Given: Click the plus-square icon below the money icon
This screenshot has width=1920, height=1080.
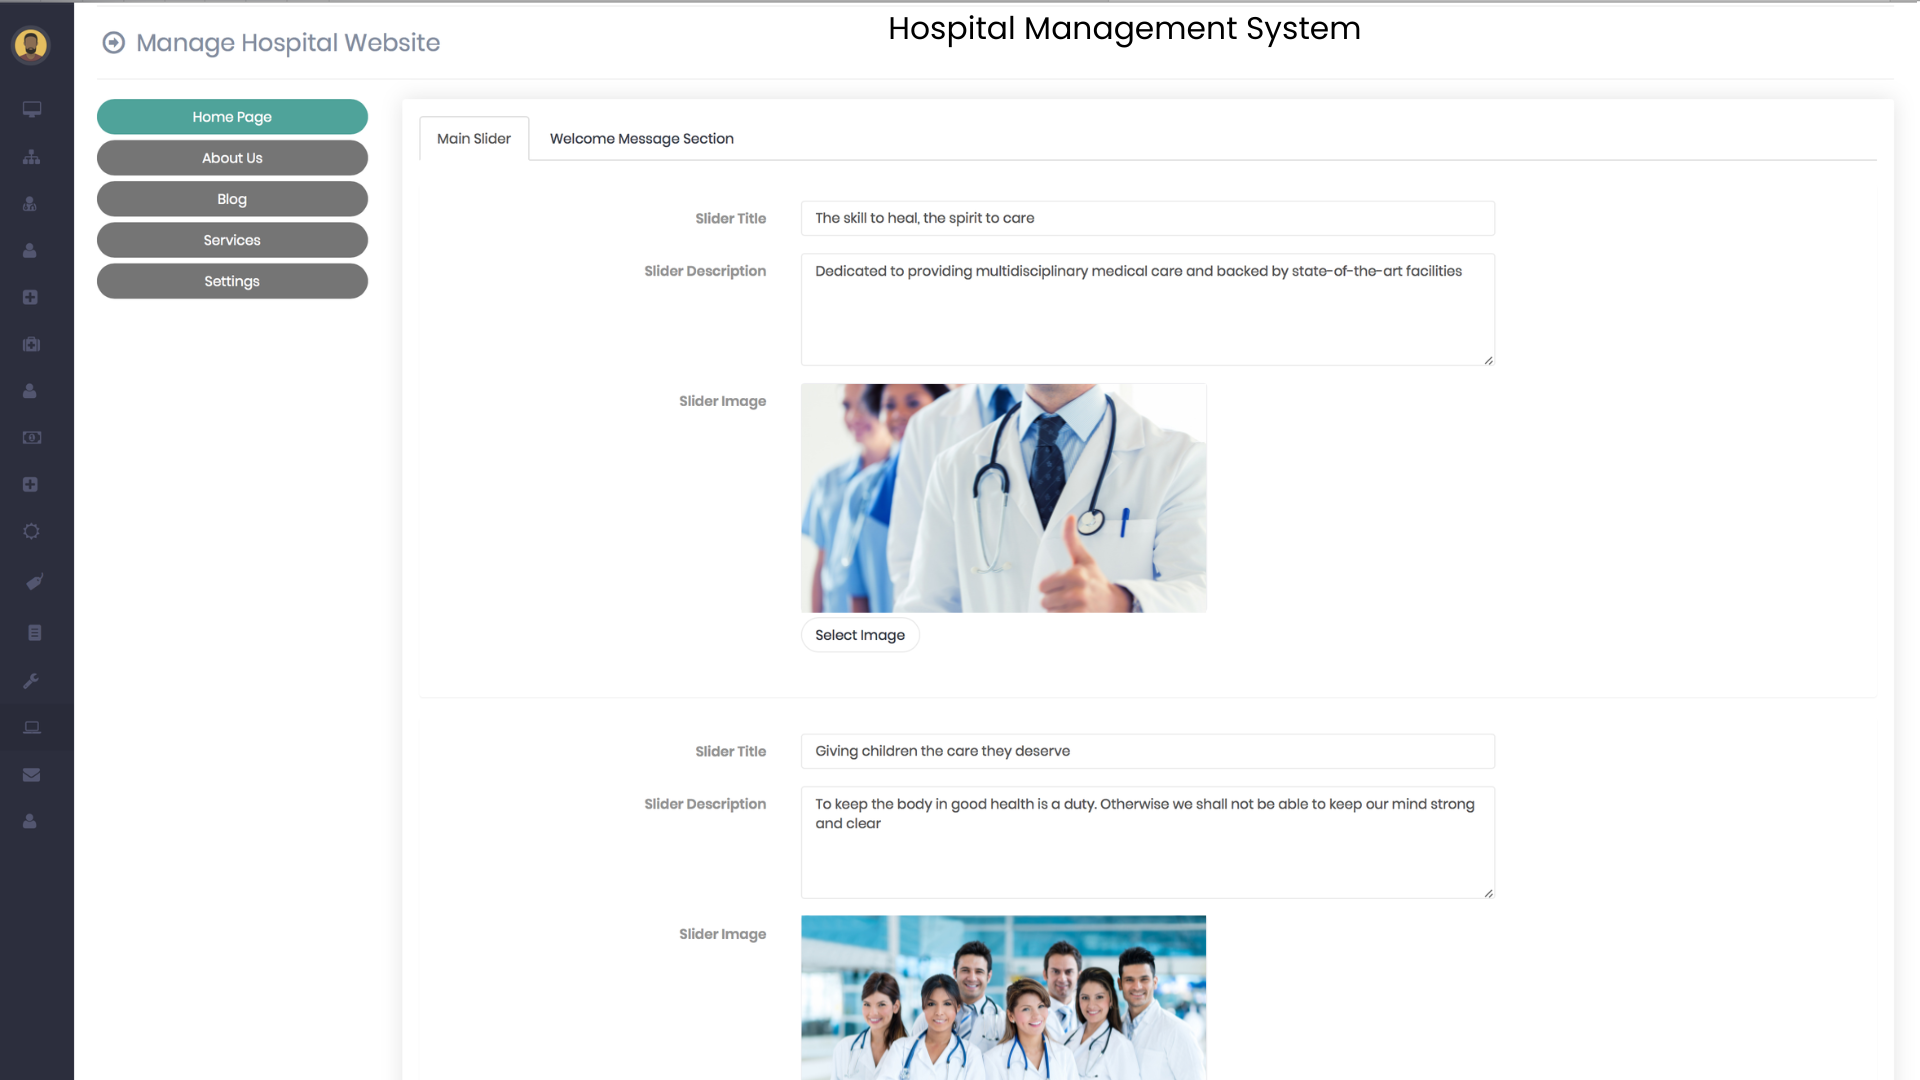Looking at the screenshot, I should click(30, 484).
